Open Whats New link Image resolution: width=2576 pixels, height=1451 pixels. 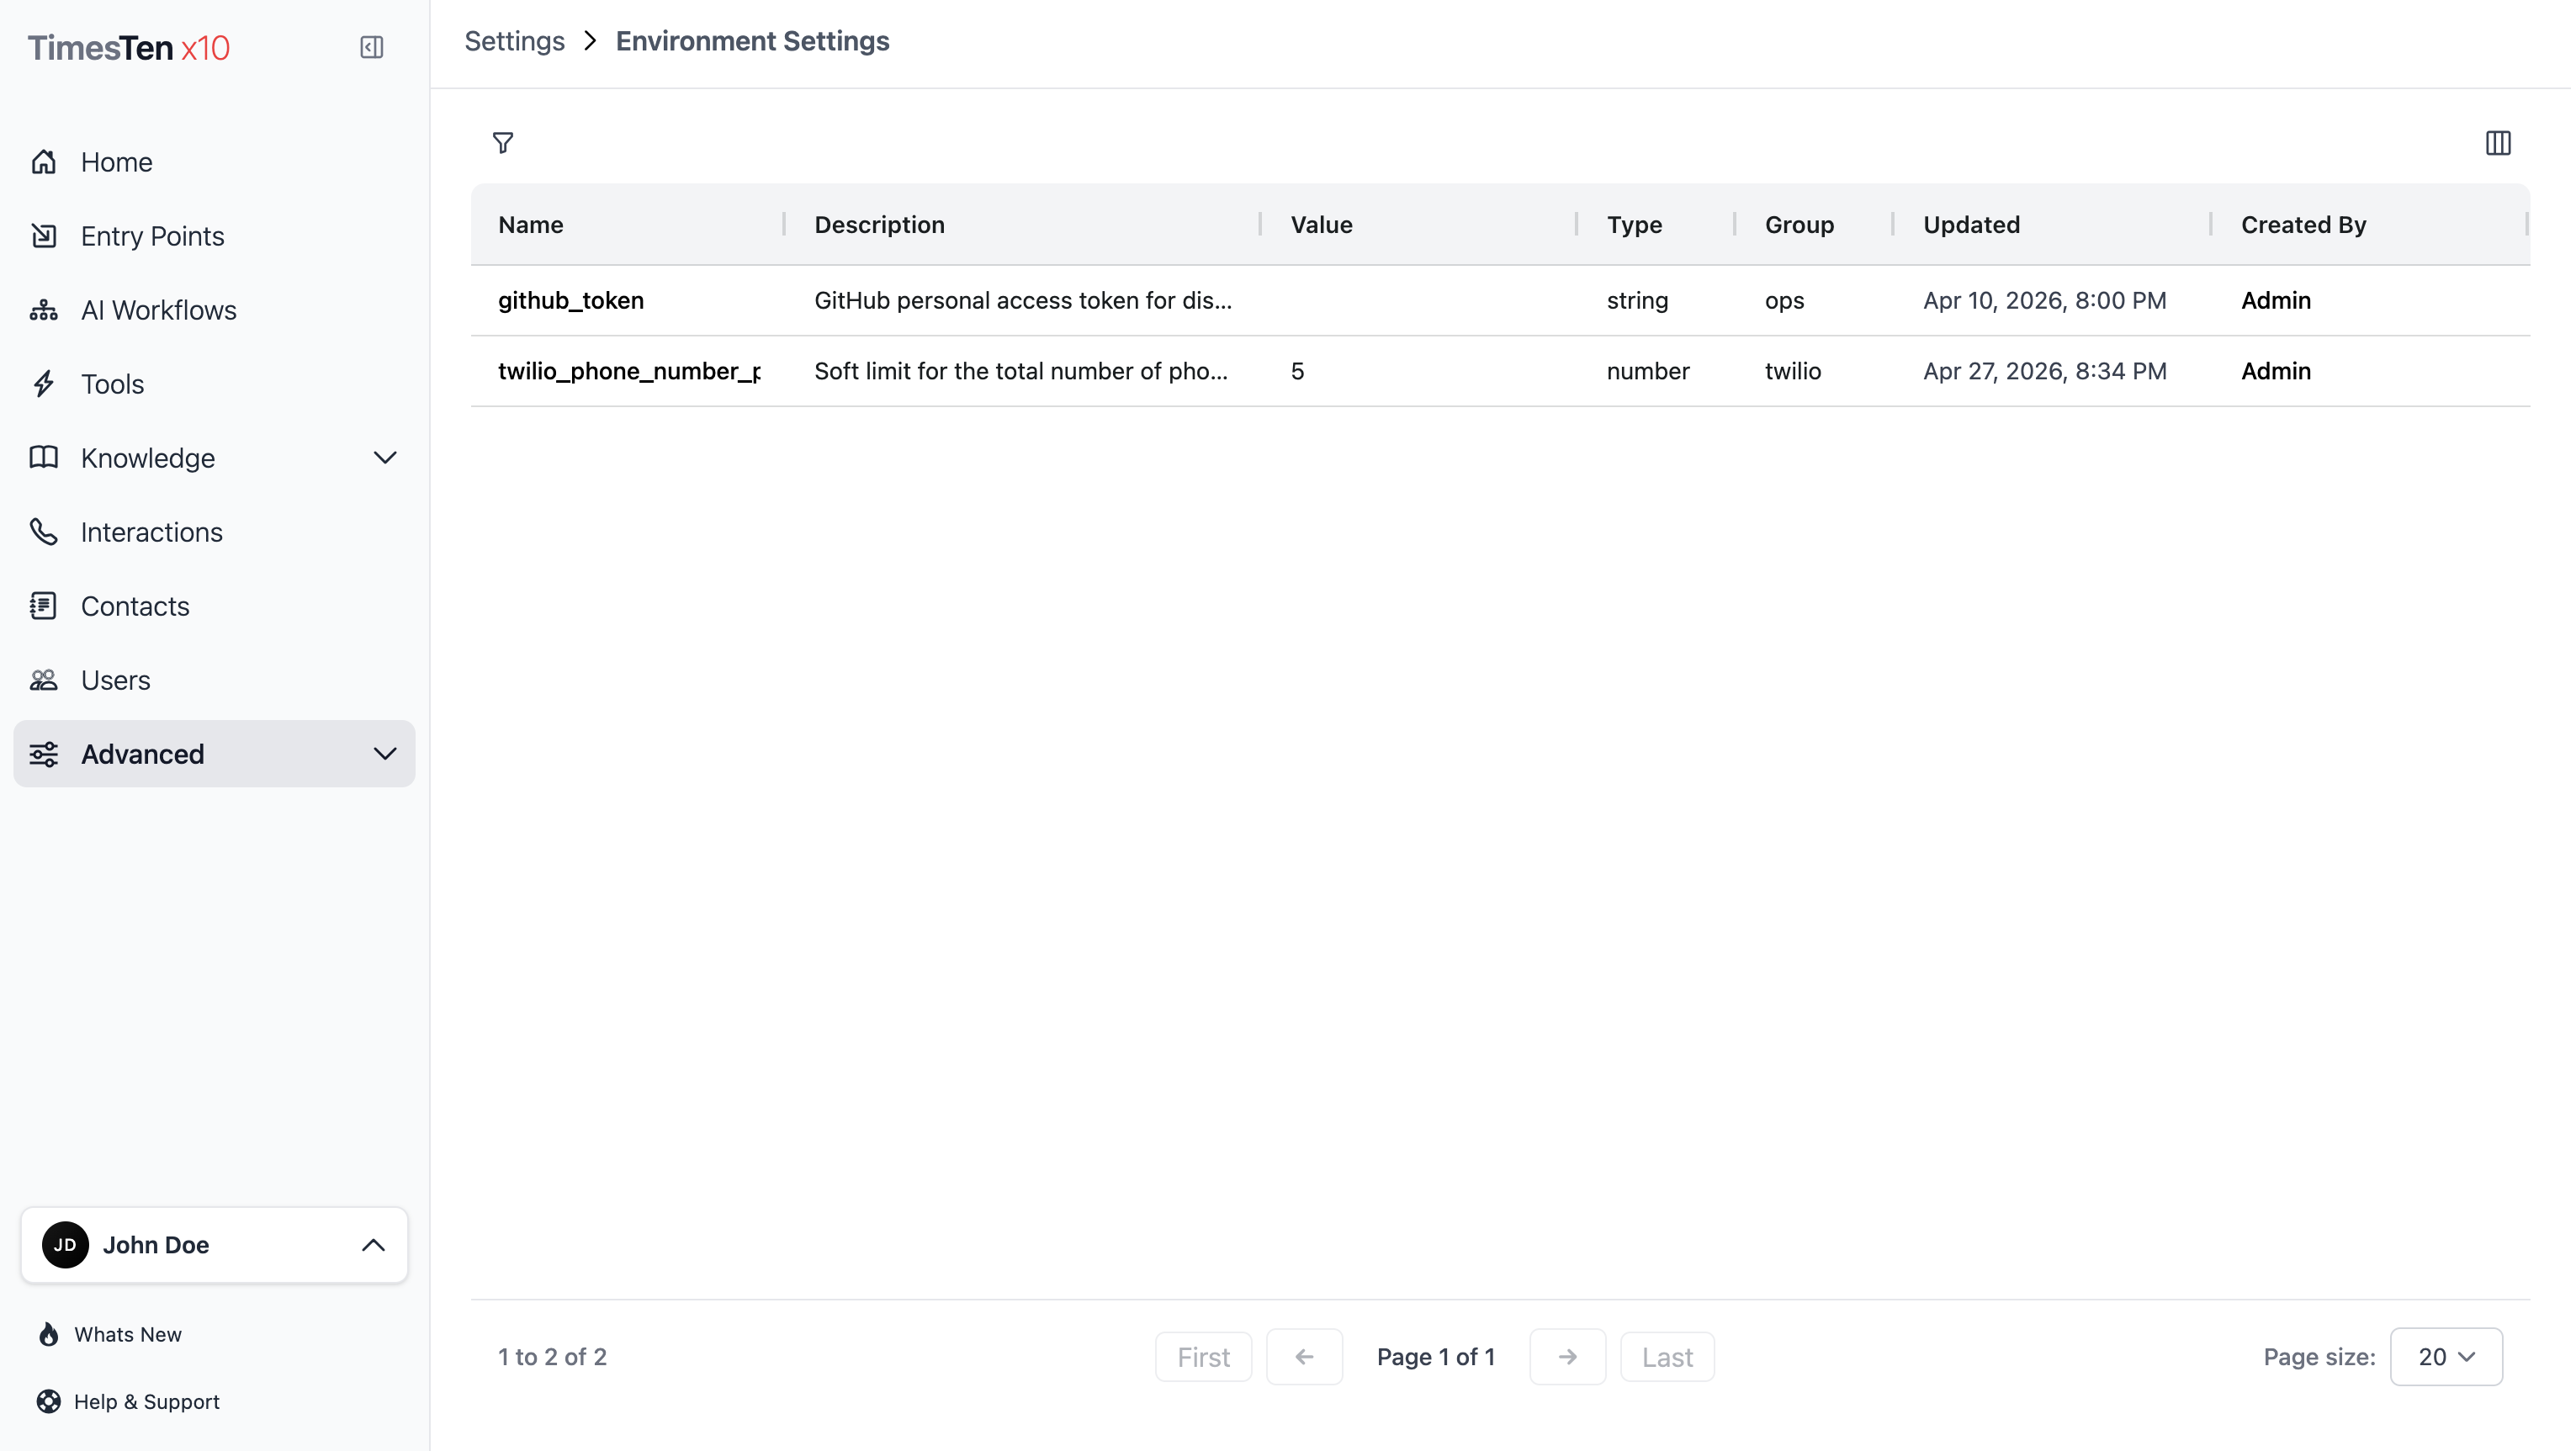point(128,1333)
